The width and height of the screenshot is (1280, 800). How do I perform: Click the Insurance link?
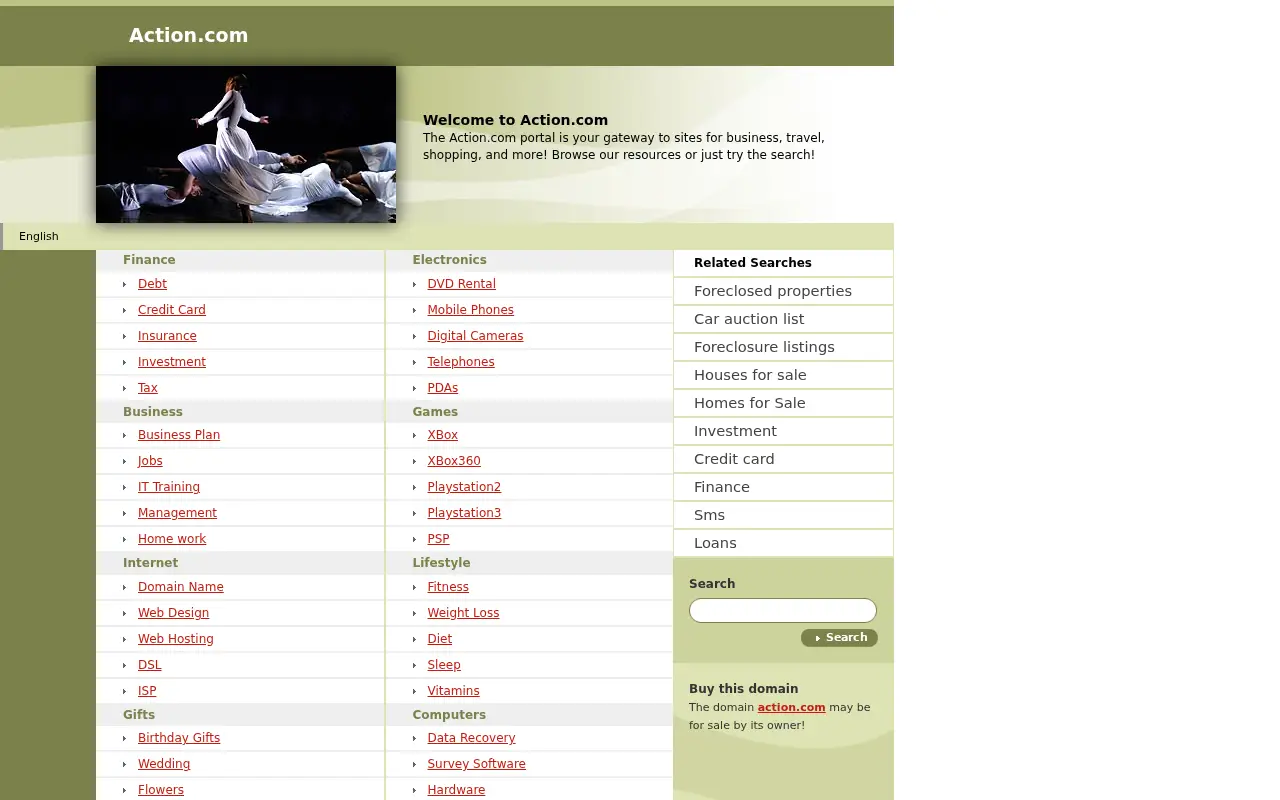pyautogui.click(x=167, y=336)
